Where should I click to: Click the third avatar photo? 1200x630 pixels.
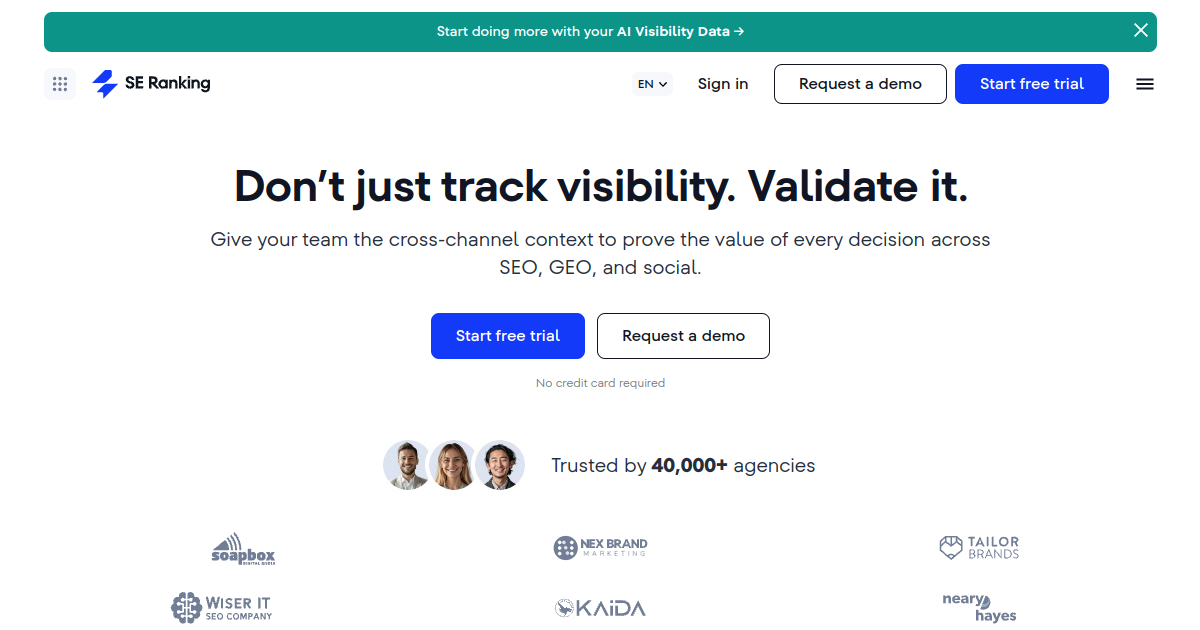(500, 465)
